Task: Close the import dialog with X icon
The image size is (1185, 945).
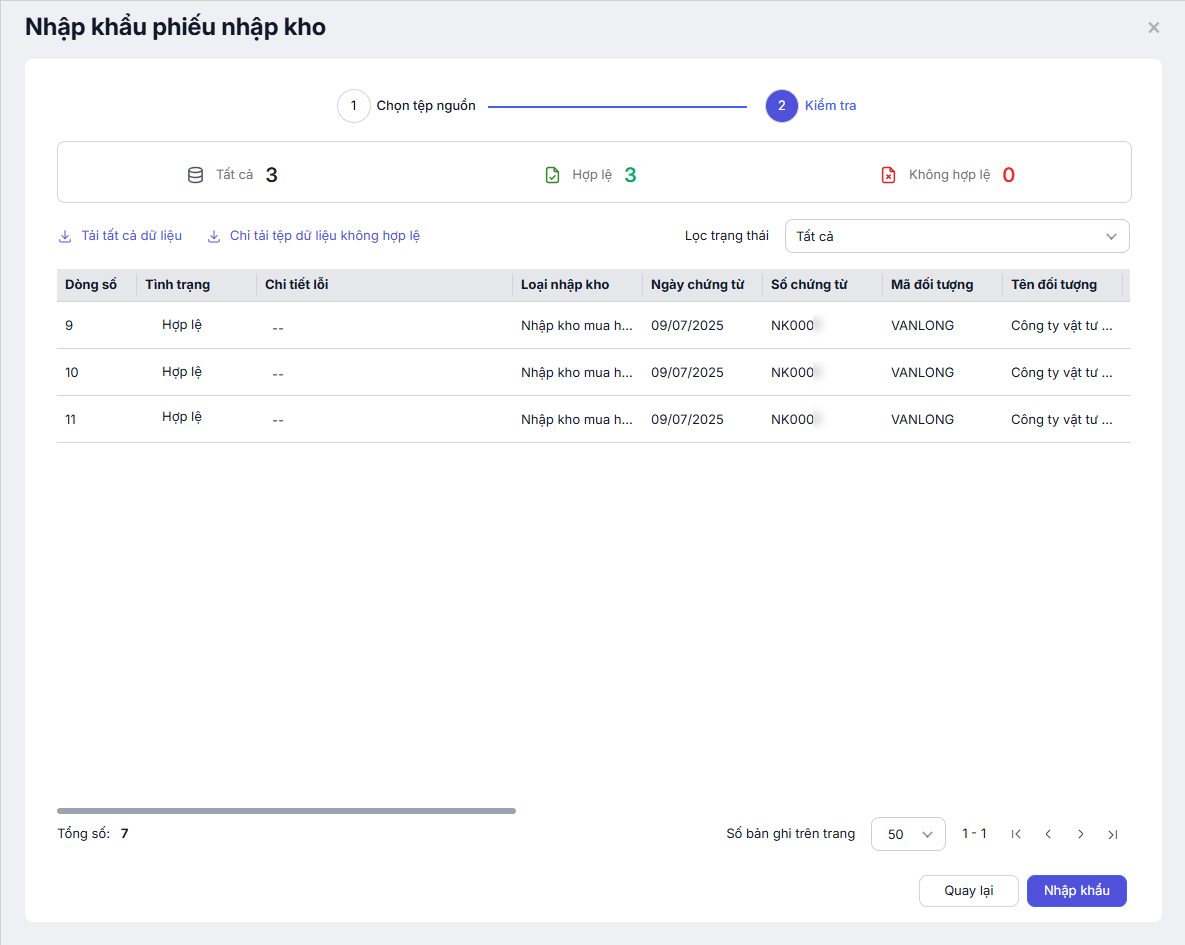Action: [1153, 28]
